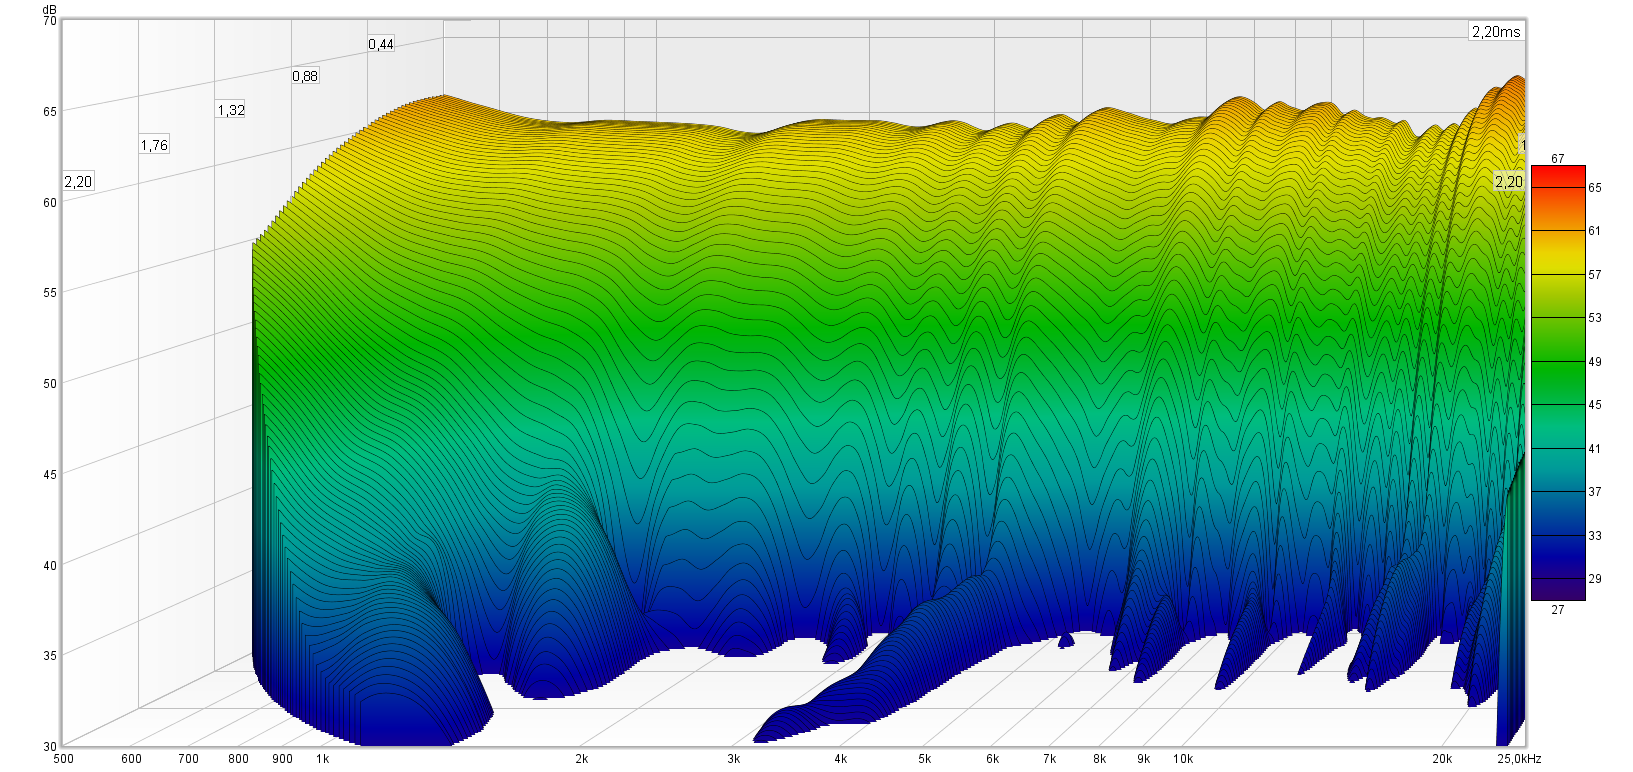Click the 1k frequency axis label
The height and width of the screenshot is (772, 1633).
323,759
